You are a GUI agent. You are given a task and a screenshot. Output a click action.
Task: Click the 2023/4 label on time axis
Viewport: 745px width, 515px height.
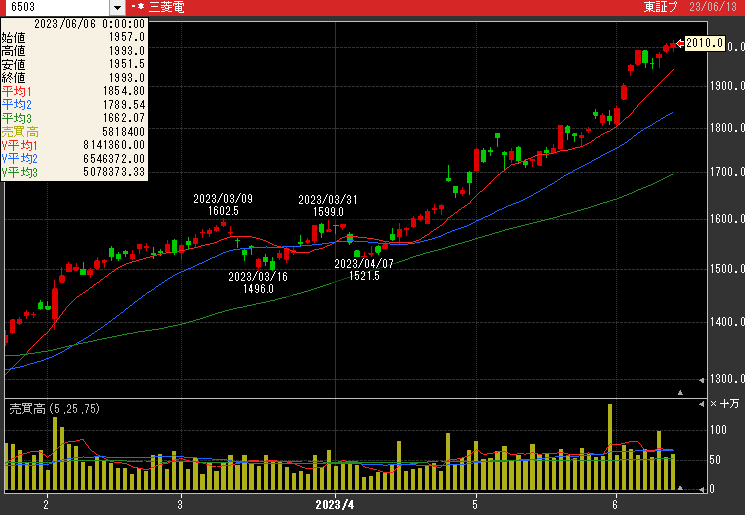(335, 503)
